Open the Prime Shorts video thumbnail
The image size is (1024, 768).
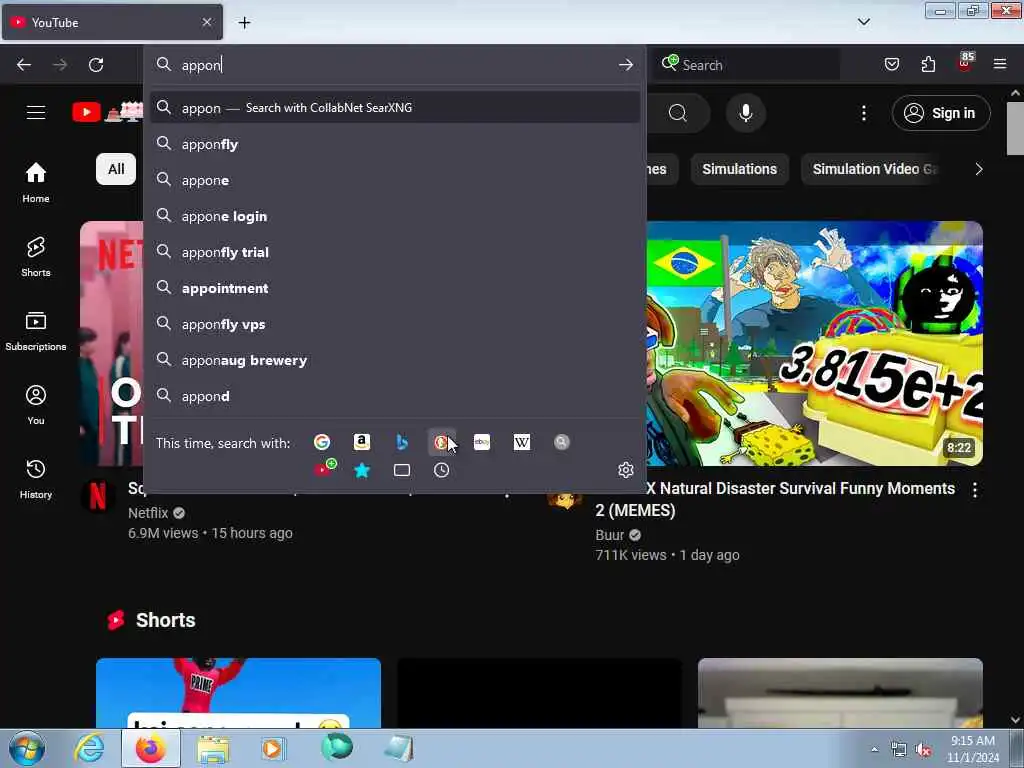click(x=238, y=693)
